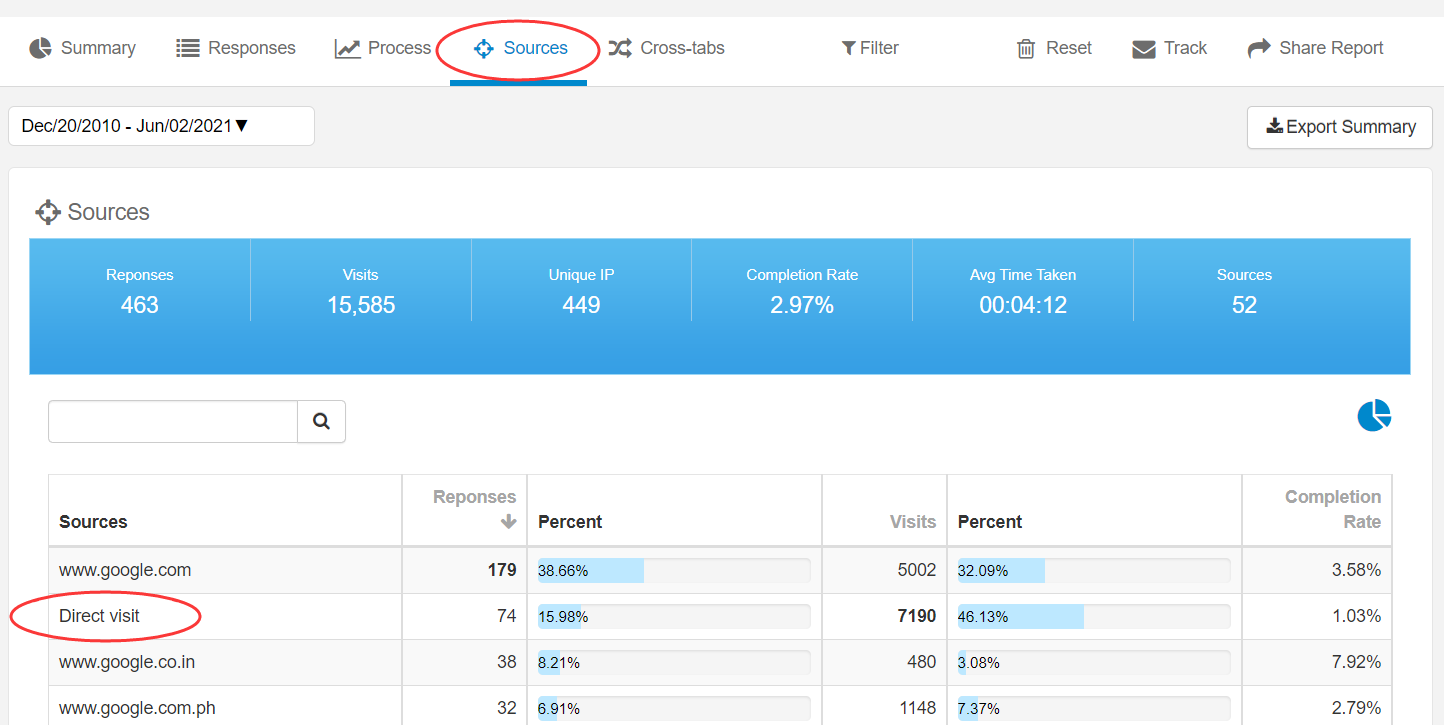Switch to the Responses tab
The height and width of the screenshot is (725, 1444).
tap(236, 48)
